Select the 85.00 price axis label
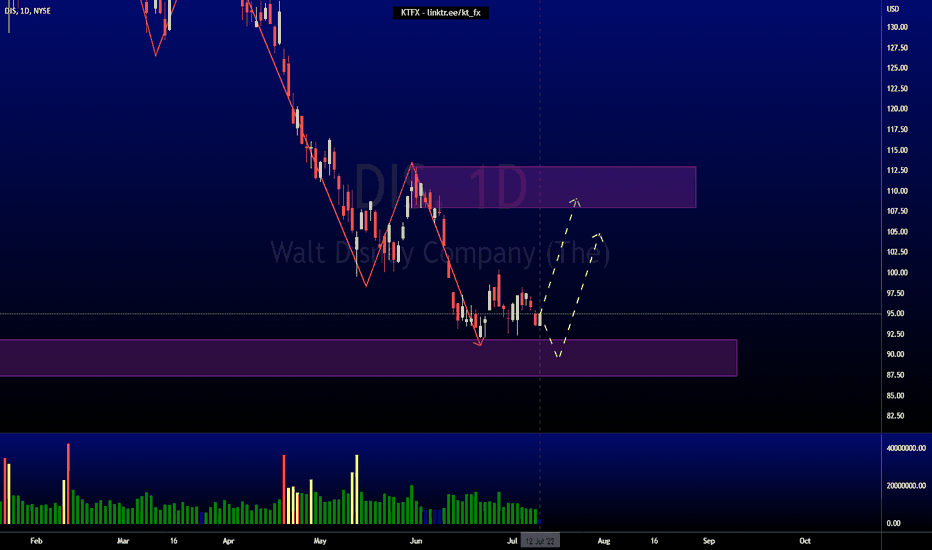This screenshot has width=932, height=550. (895, 395)
